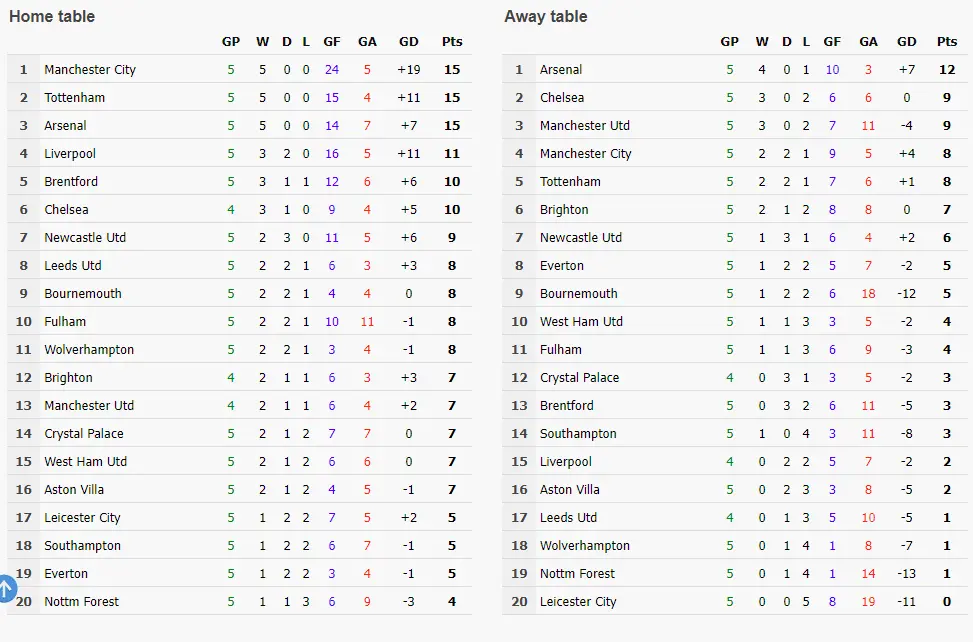The image size is (973, 642).
Task: Select Brentford in the Home table
Action: click(x=71, y=182)
